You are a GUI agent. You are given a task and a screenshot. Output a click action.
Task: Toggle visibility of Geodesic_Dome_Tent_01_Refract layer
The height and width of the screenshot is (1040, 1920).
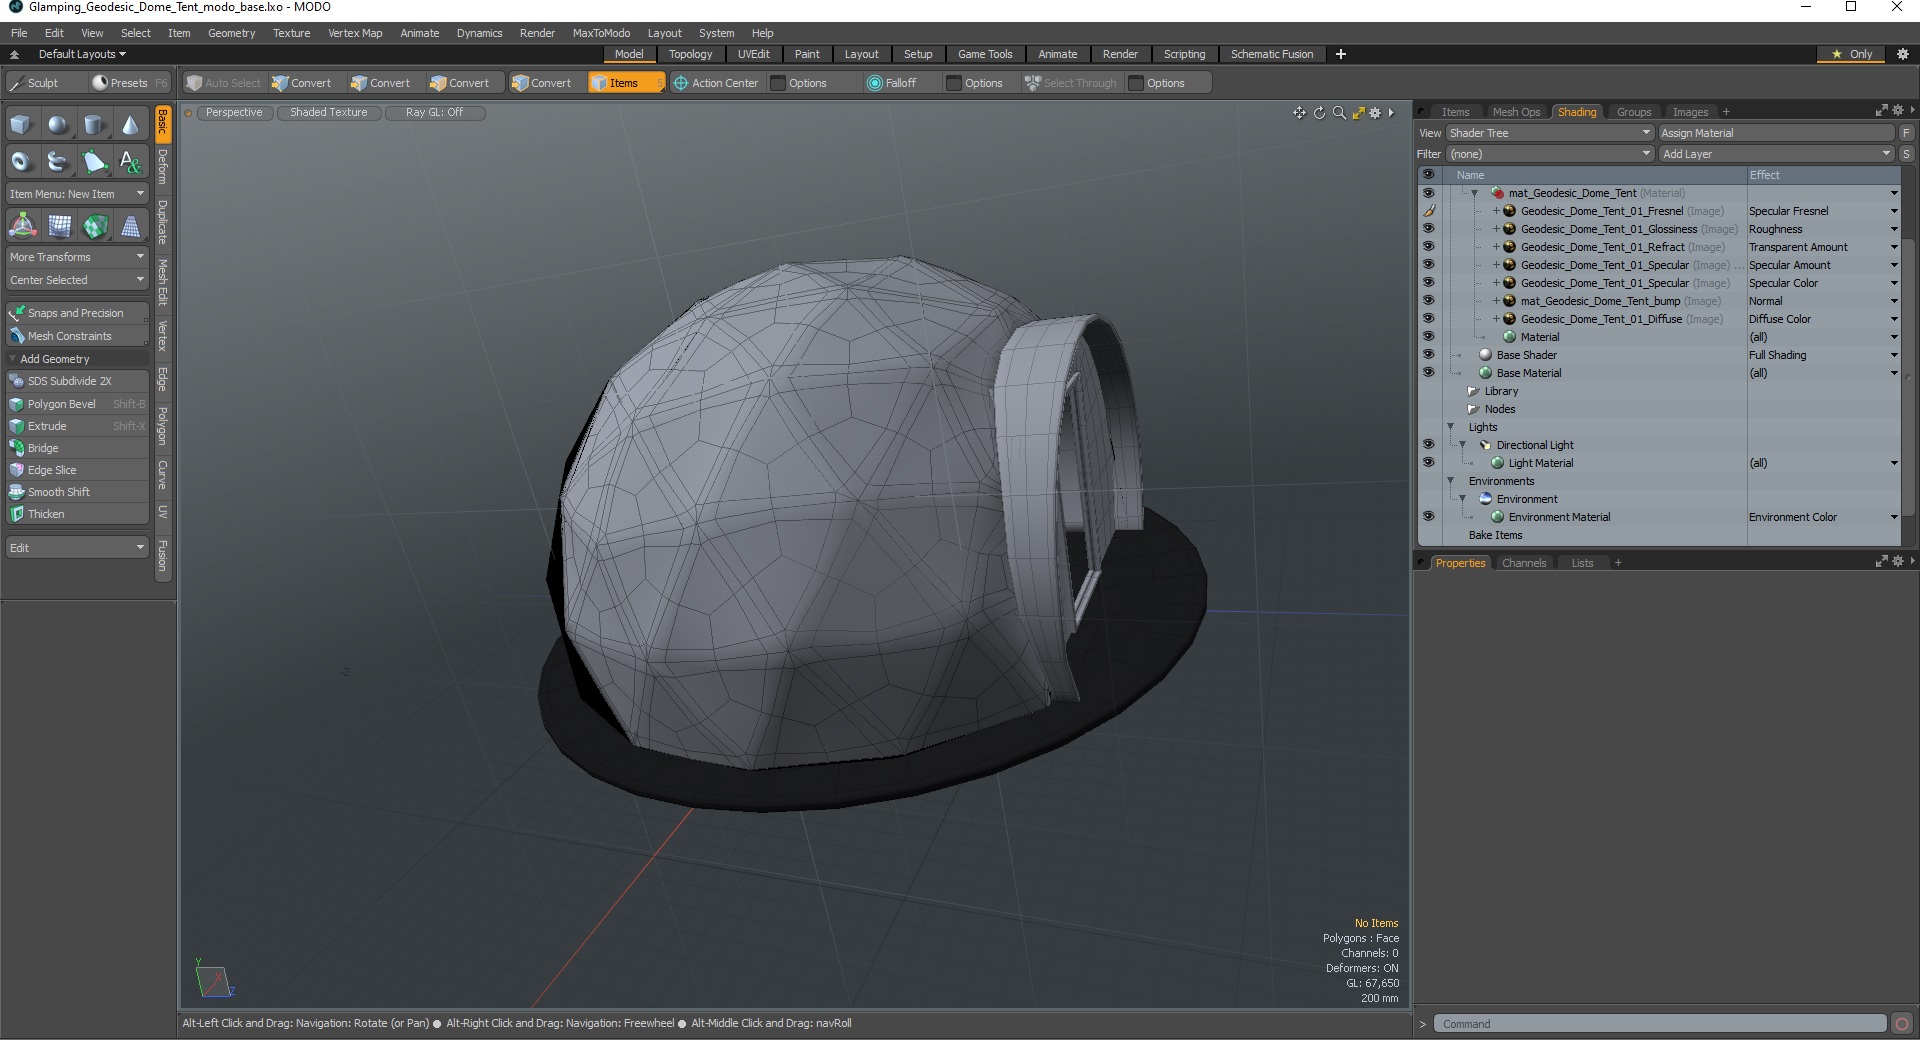pyautogui.click(x=1428, y=247)
